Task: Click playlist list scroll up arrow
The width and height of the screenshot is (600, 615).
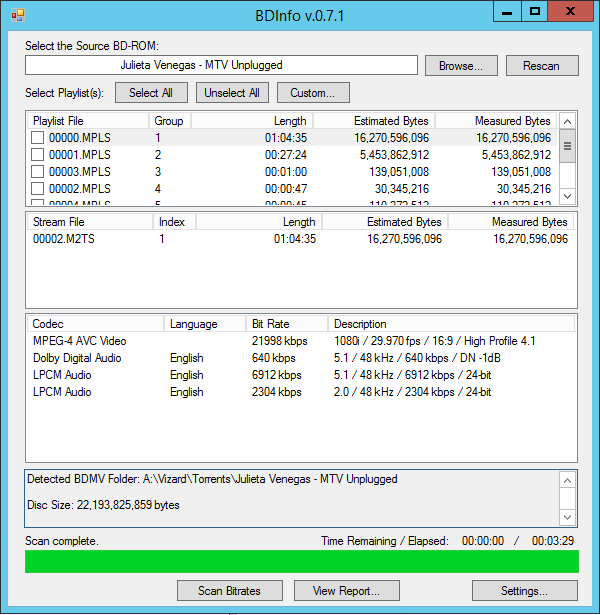Action: [567, 122]
